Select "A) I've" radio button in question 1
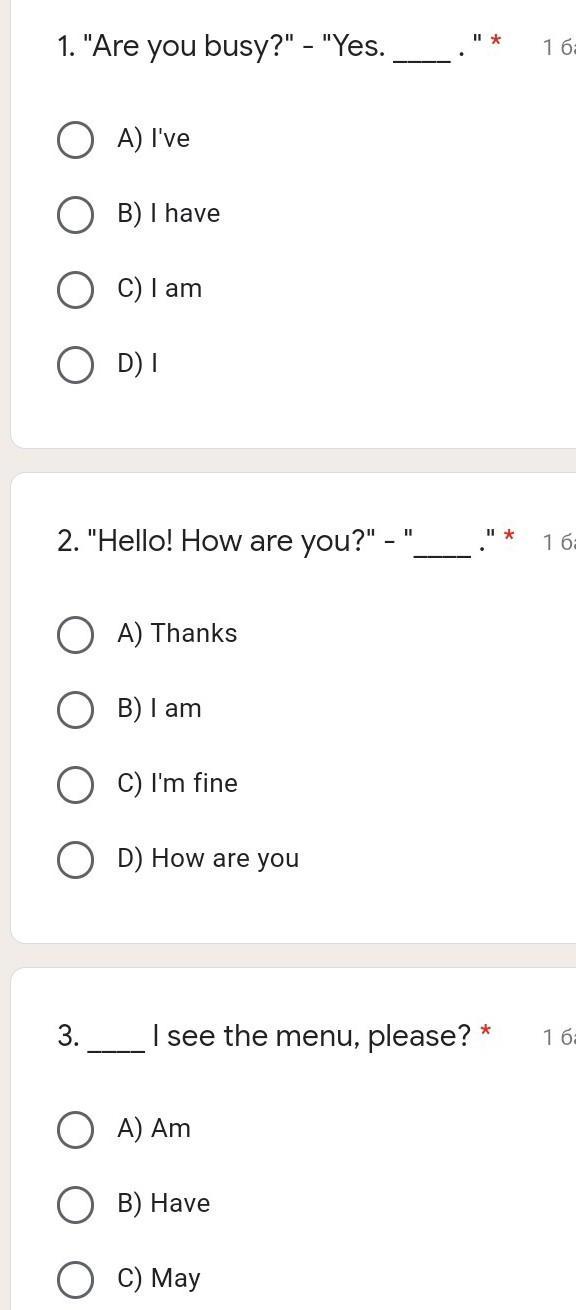This screenshot has width=576, height=1310. tap(75, 139)
